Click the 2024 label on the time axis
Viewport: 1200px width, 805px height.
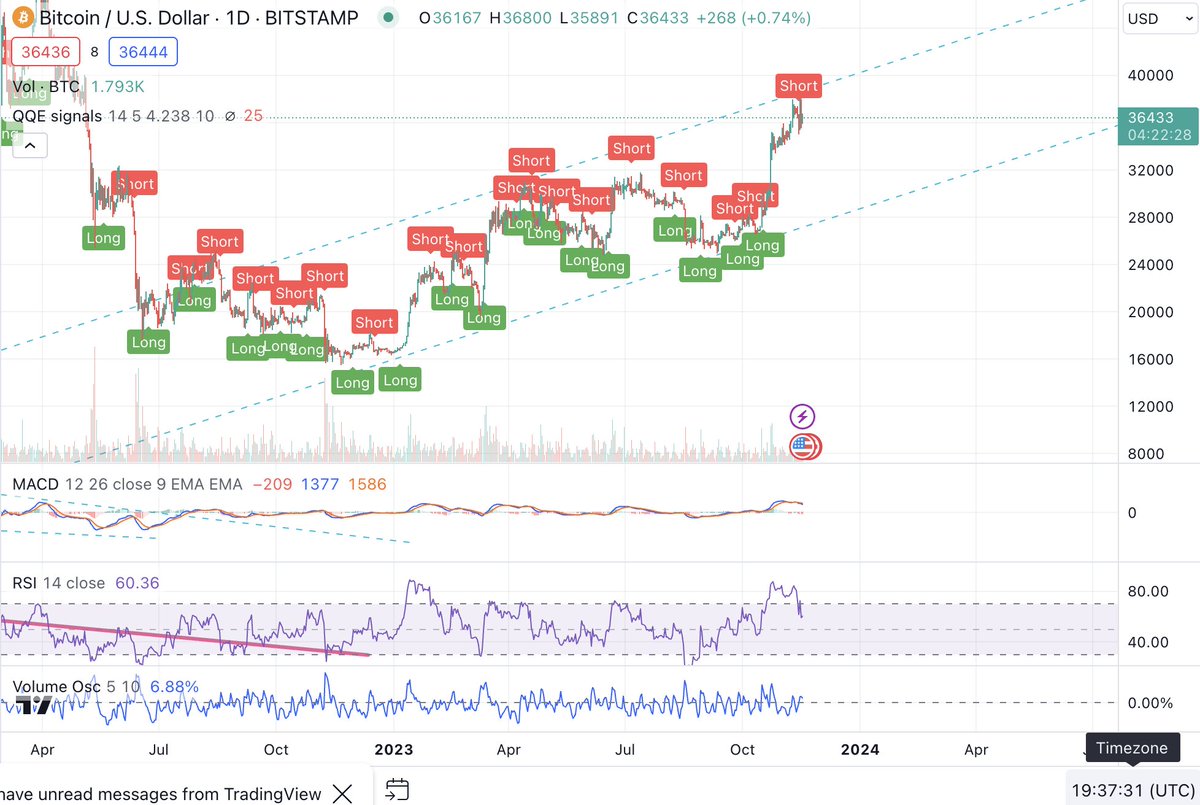coord(858,749)
